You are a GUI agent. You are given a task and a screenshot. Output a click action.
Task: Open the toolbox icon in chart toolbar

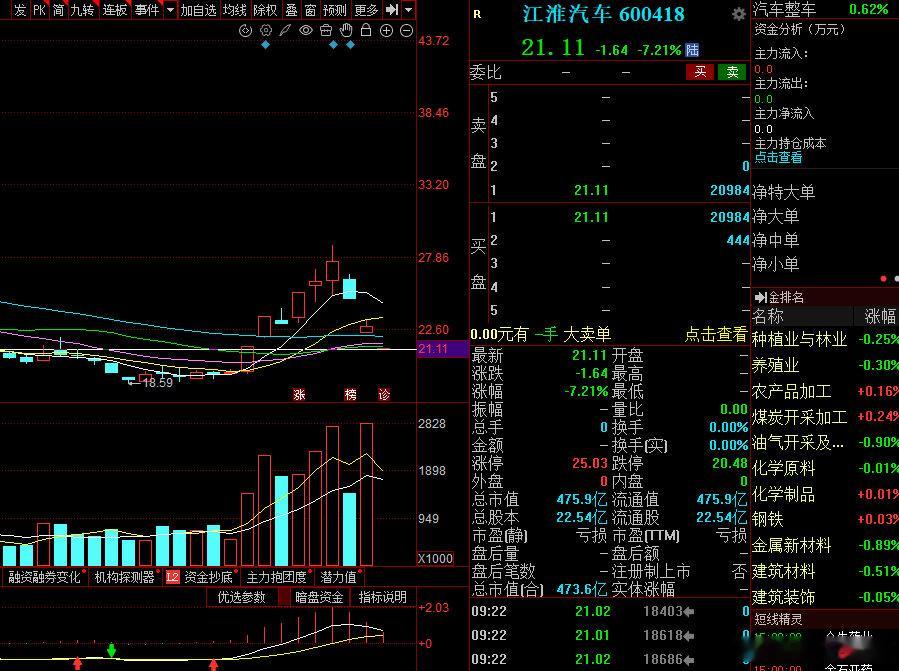point(326,31)
